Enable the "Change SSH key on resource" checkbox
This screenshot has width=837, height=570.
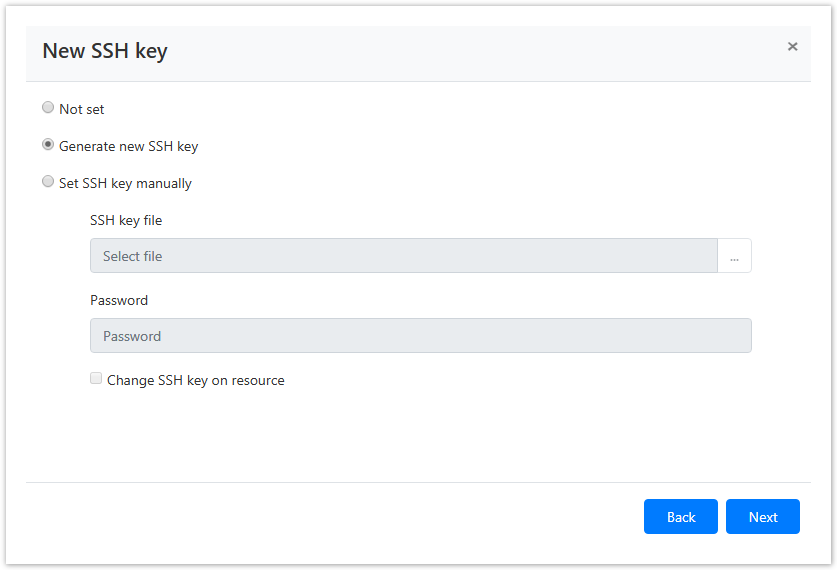pos(96,379)
